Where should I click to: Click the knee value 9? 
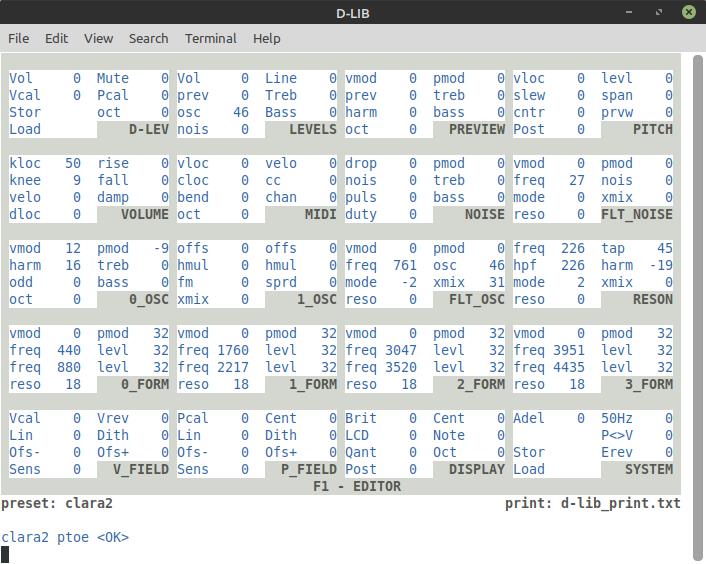click(x=77, y=180)
